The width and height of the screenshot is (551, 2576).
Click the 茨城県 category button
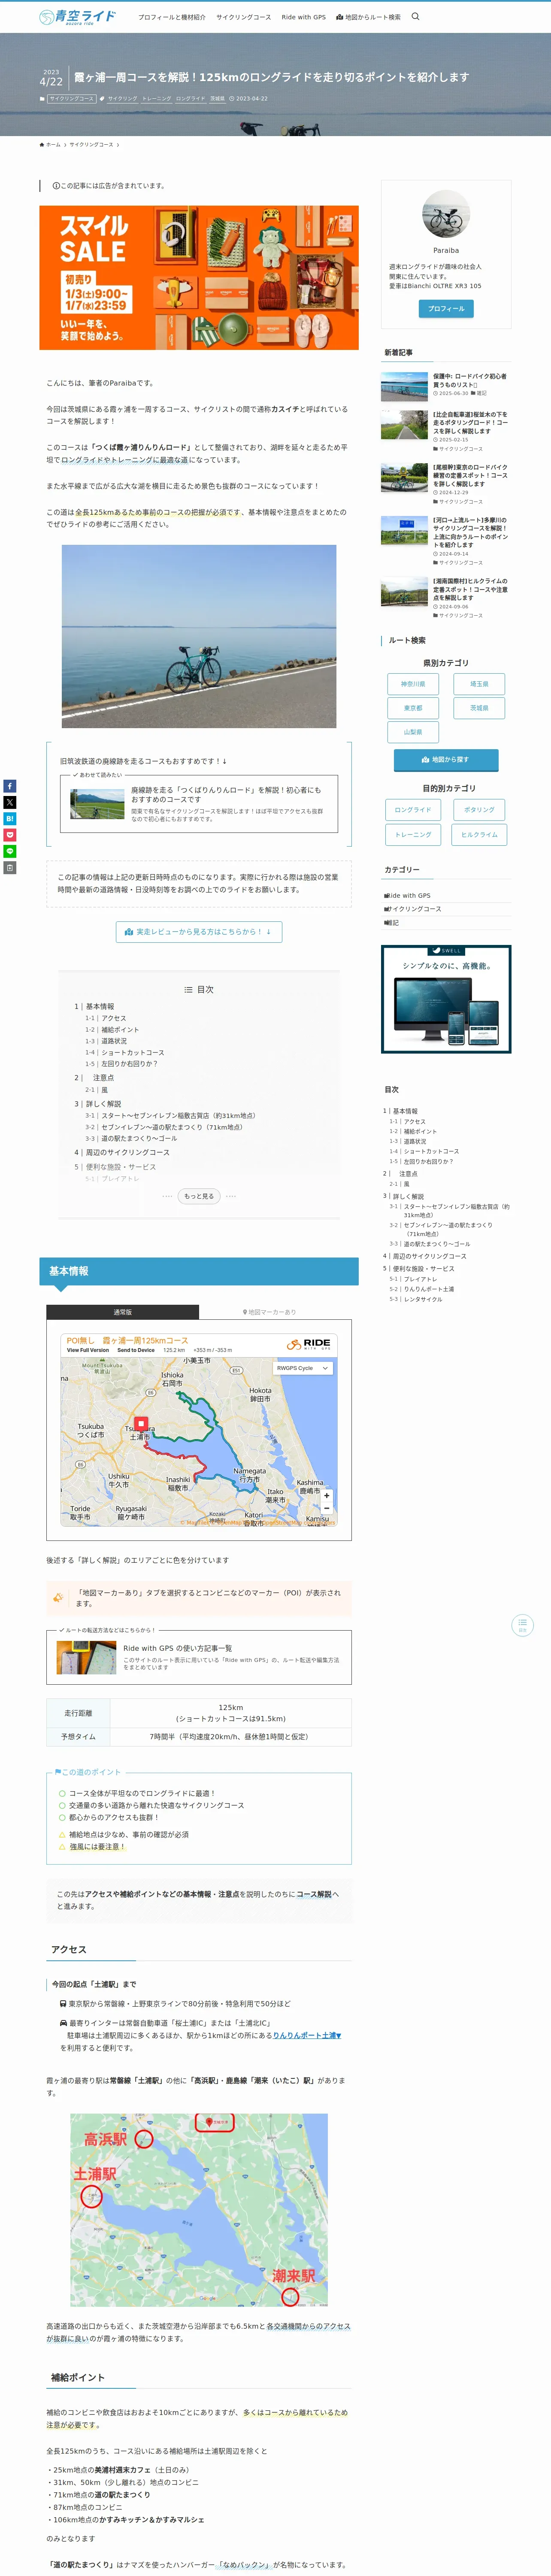click(479, 708)
